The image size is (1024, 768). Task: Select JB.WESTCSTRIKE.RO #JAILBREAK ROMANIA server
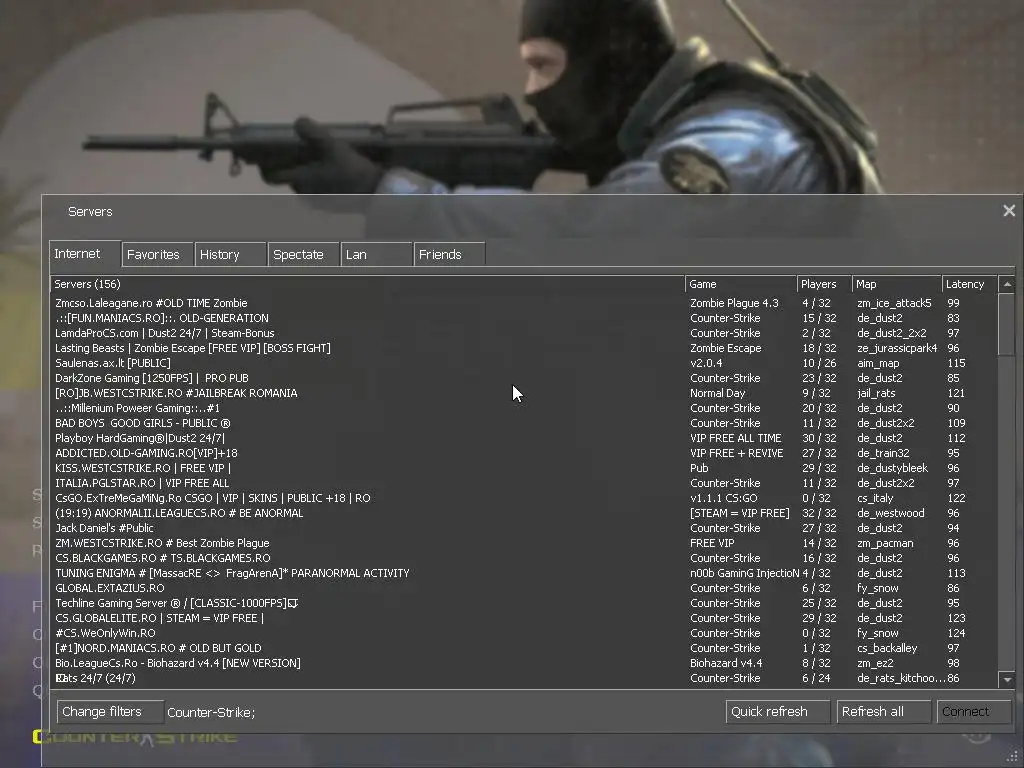click(524, 393)
